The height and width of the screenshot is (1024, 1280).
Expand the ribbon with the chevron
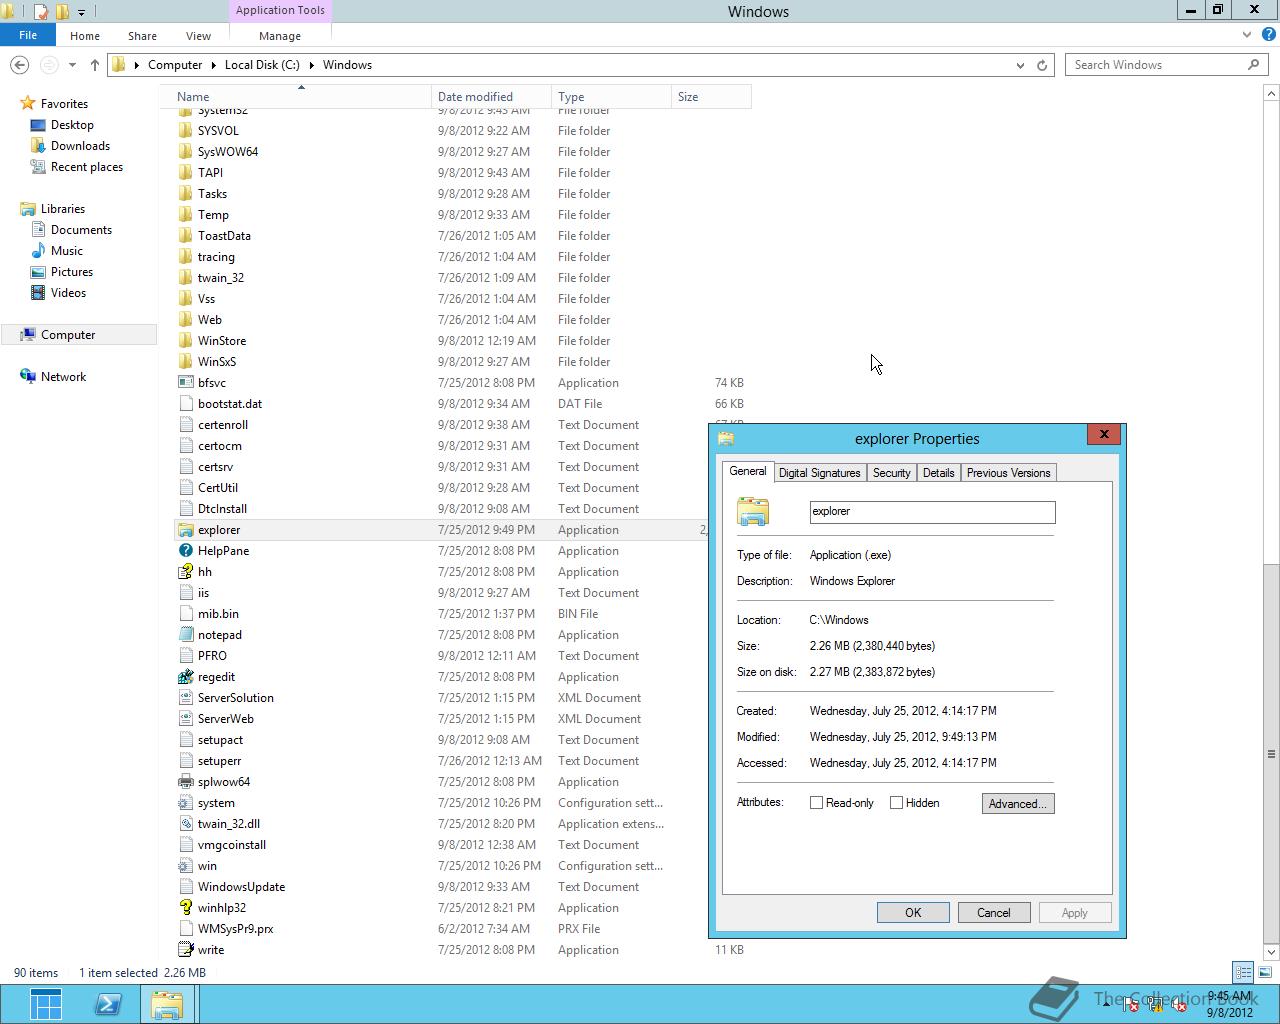point(1247,35)
